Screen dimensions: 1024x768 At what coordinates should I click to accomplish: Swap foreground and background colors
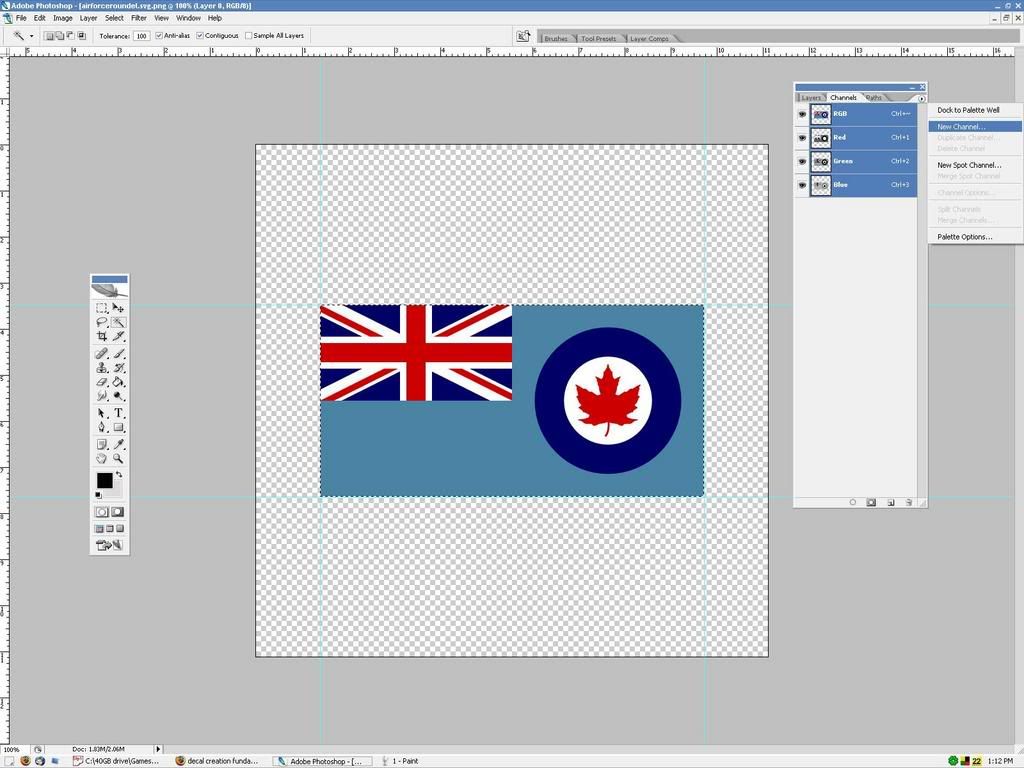coord(119,475)
